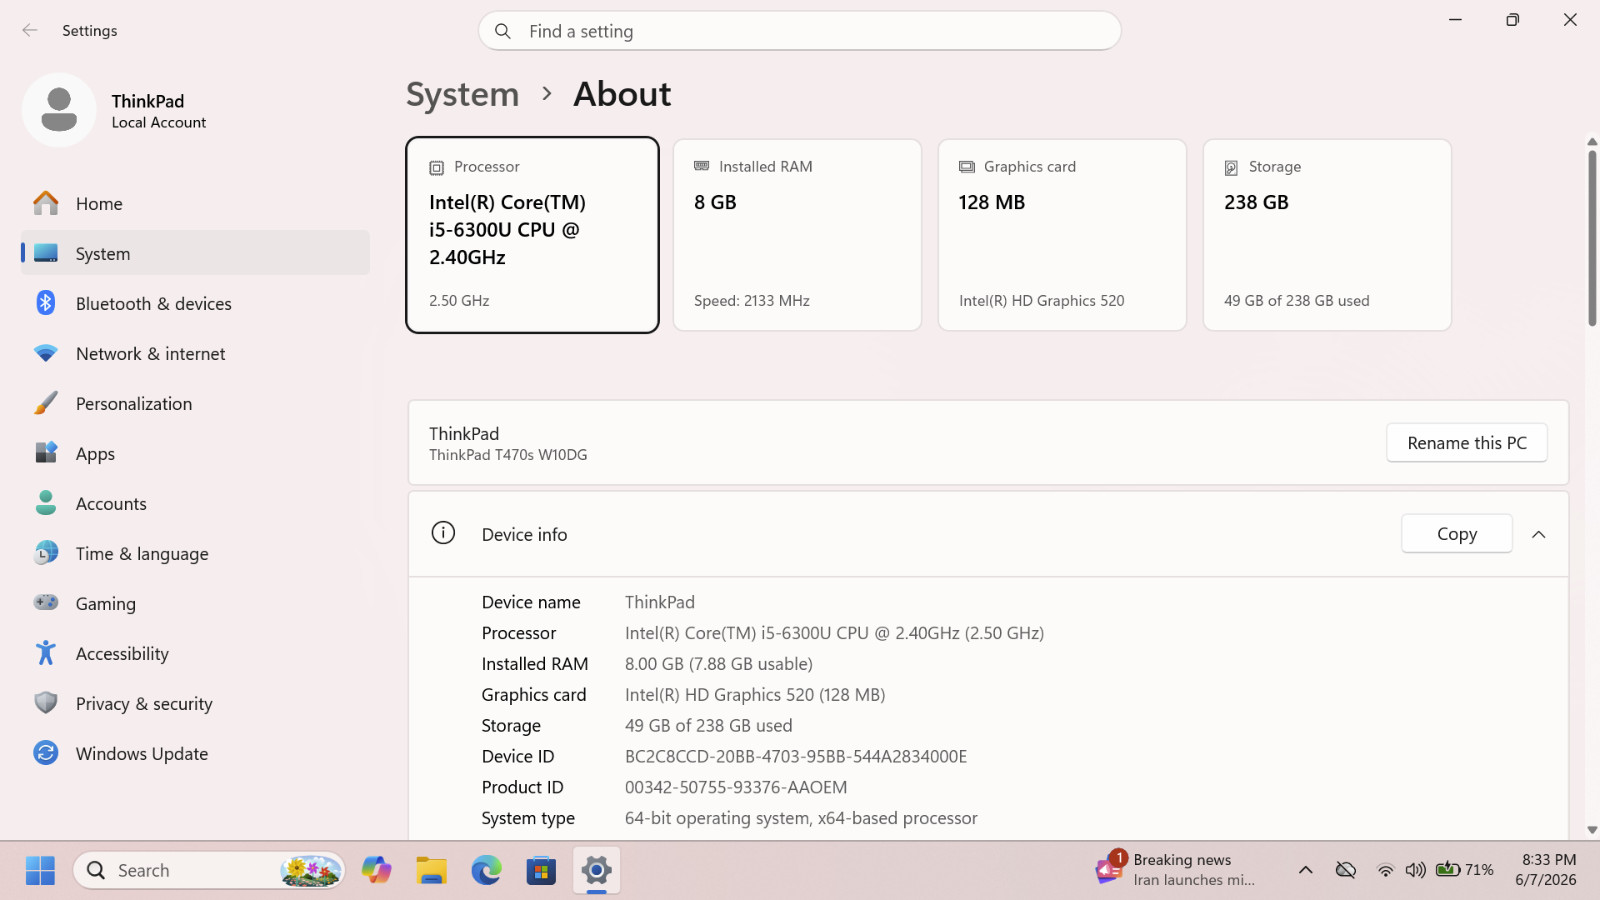This screenshot has width=1600, height=900.
Task: Open Accounts settings in sidebar
Action: point(195,503)
